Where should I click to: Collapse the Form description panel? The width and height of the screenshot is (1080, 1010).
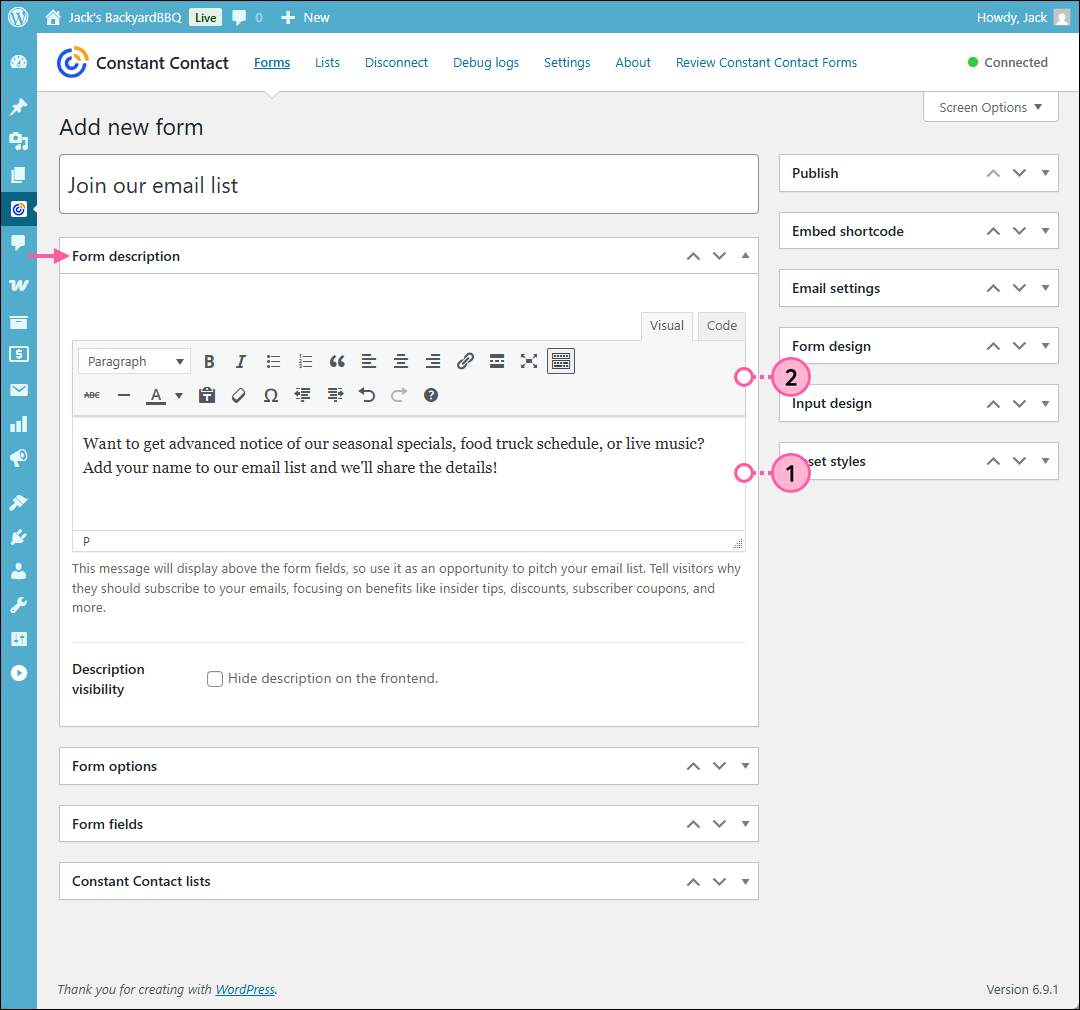coord(745,256)
